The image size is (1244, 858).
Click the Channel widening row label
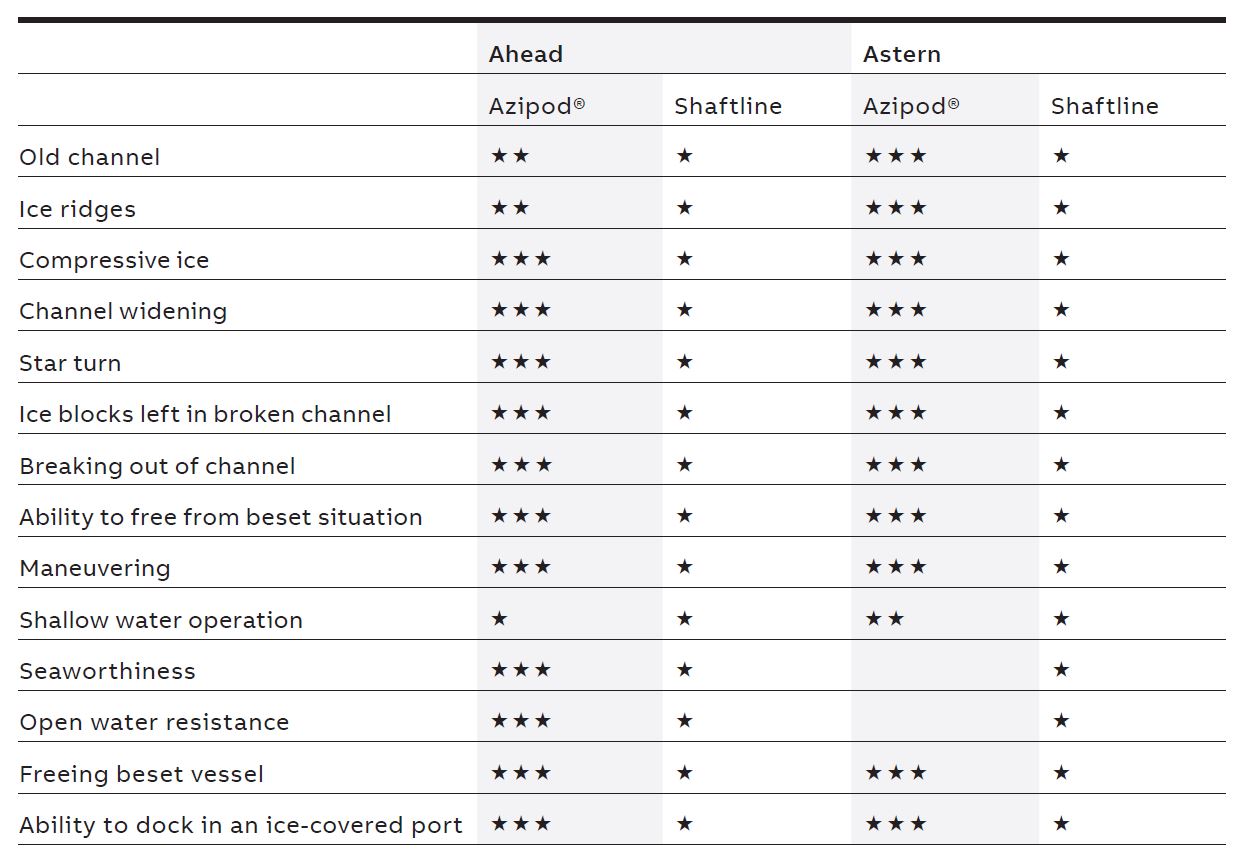[123, 311]
